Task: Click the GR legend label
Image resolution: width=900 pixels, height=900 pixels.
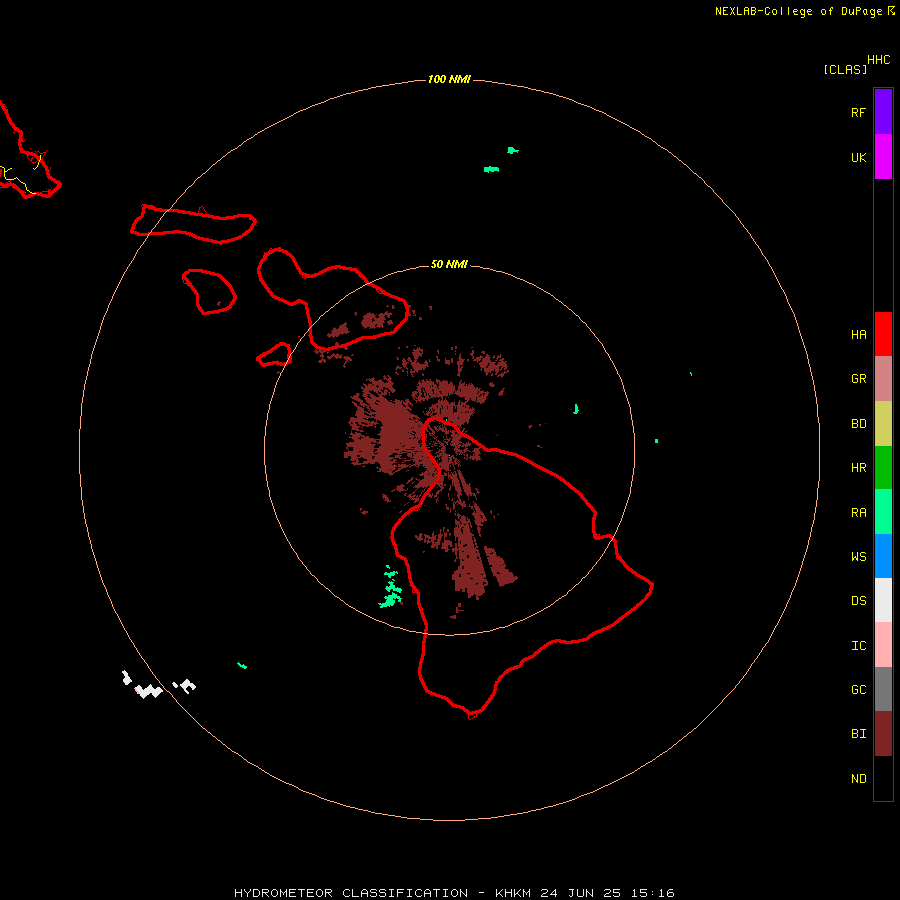Action: tap(858, 379)
